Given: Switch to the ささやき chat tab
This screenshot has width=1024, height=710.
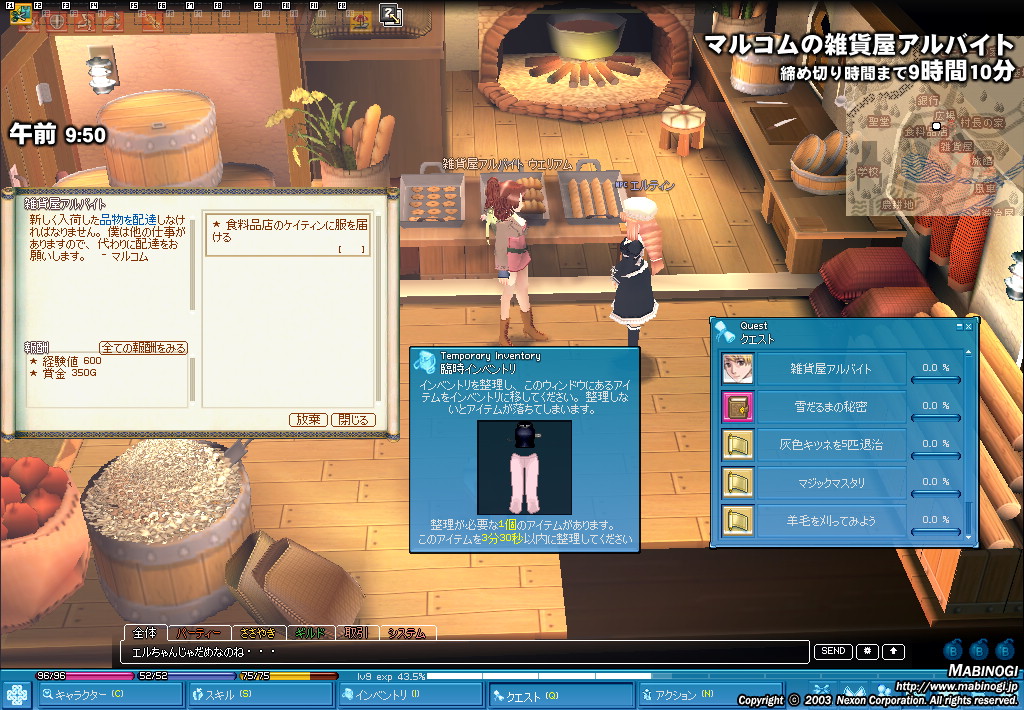Looking at the screenshot, I should point(258,633).
